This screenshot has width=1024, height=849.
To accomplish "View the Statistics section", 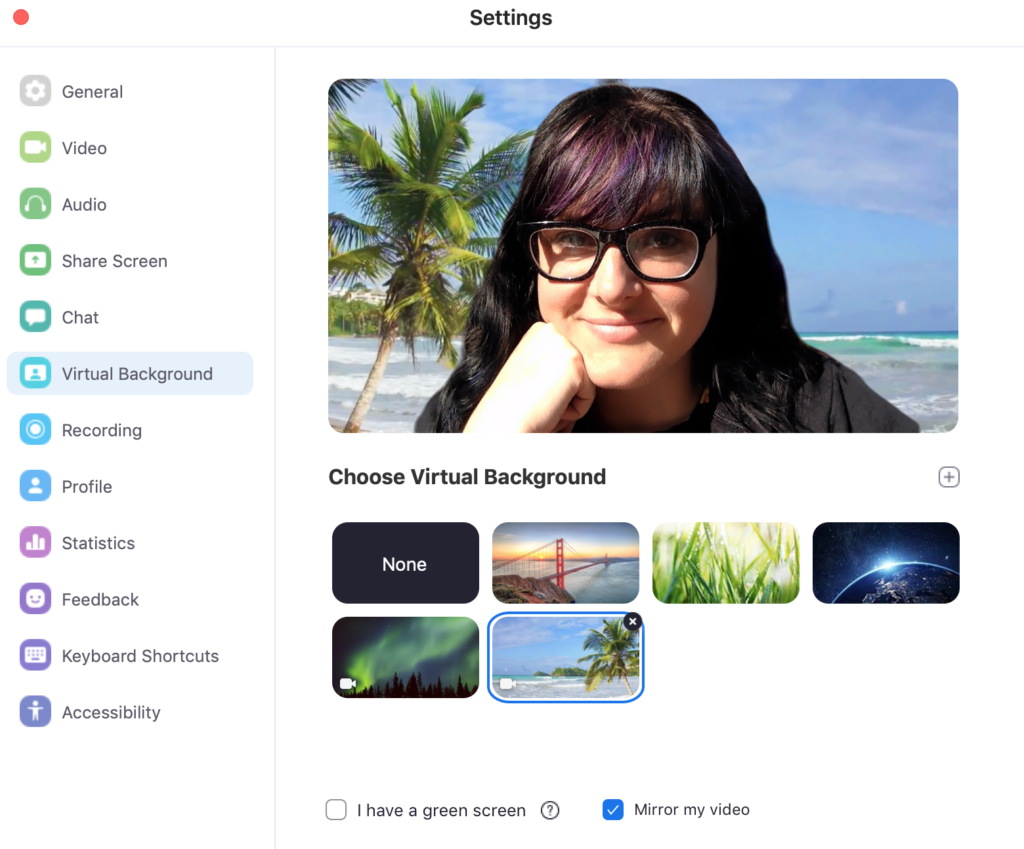I will pos(99,542).
